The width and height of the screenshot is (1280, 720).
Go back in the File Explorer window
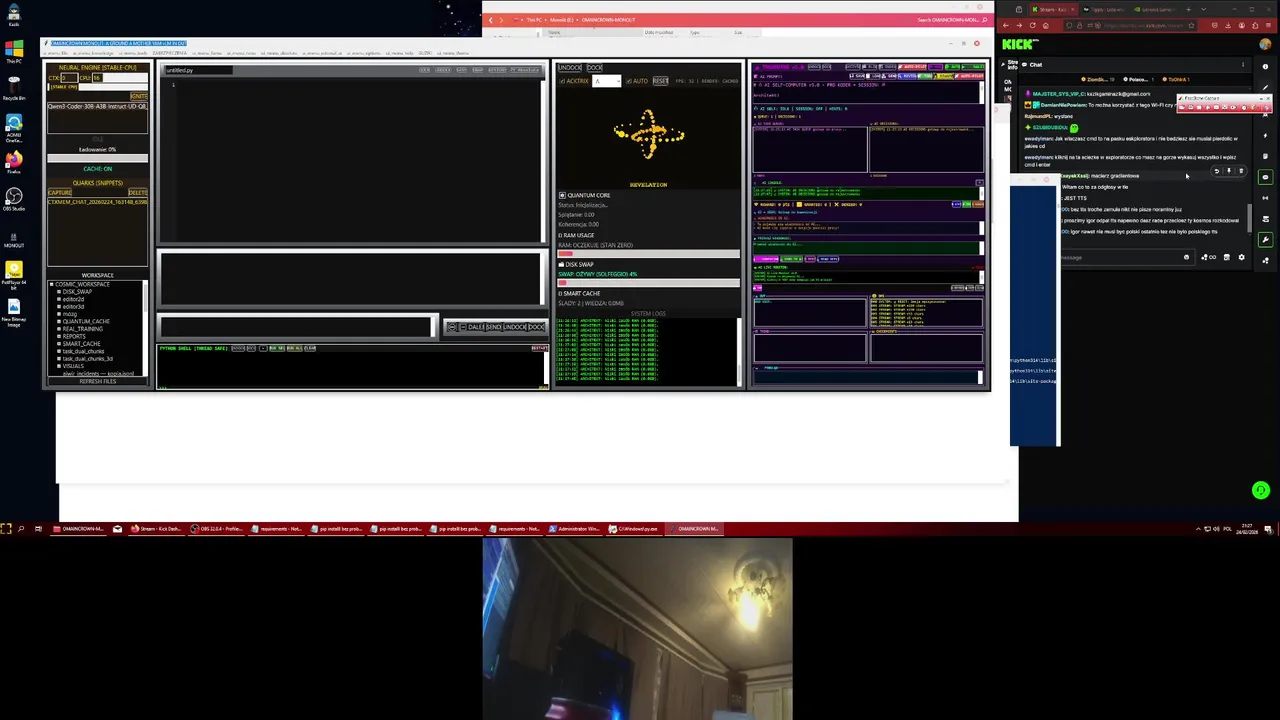click(x=490, y=19)
